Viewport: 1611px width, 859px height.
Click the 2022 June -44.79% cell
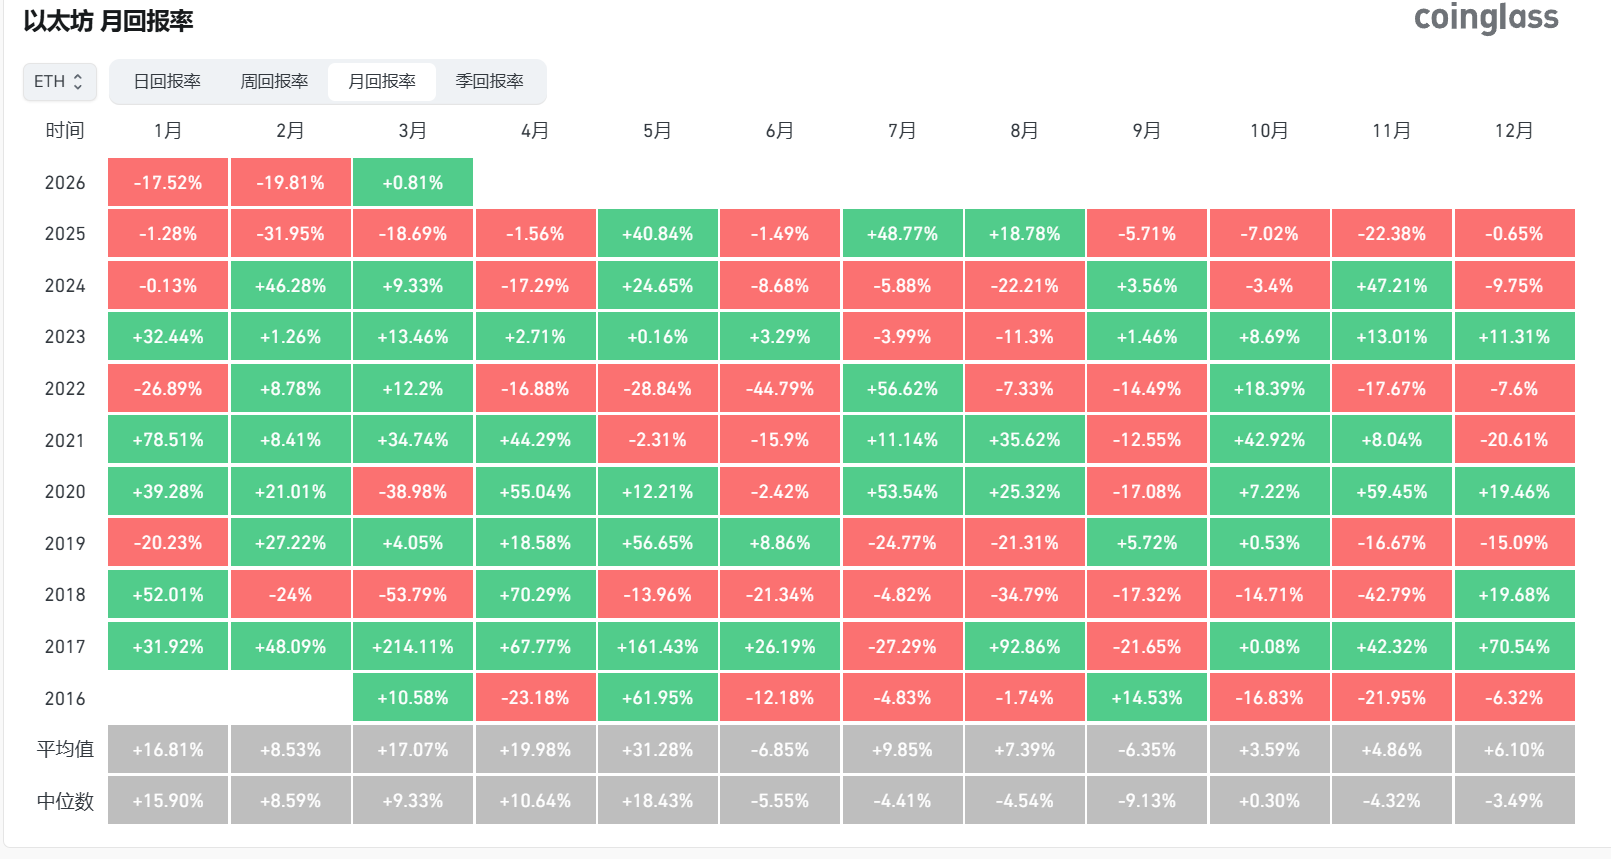click(x=779, y=389)
